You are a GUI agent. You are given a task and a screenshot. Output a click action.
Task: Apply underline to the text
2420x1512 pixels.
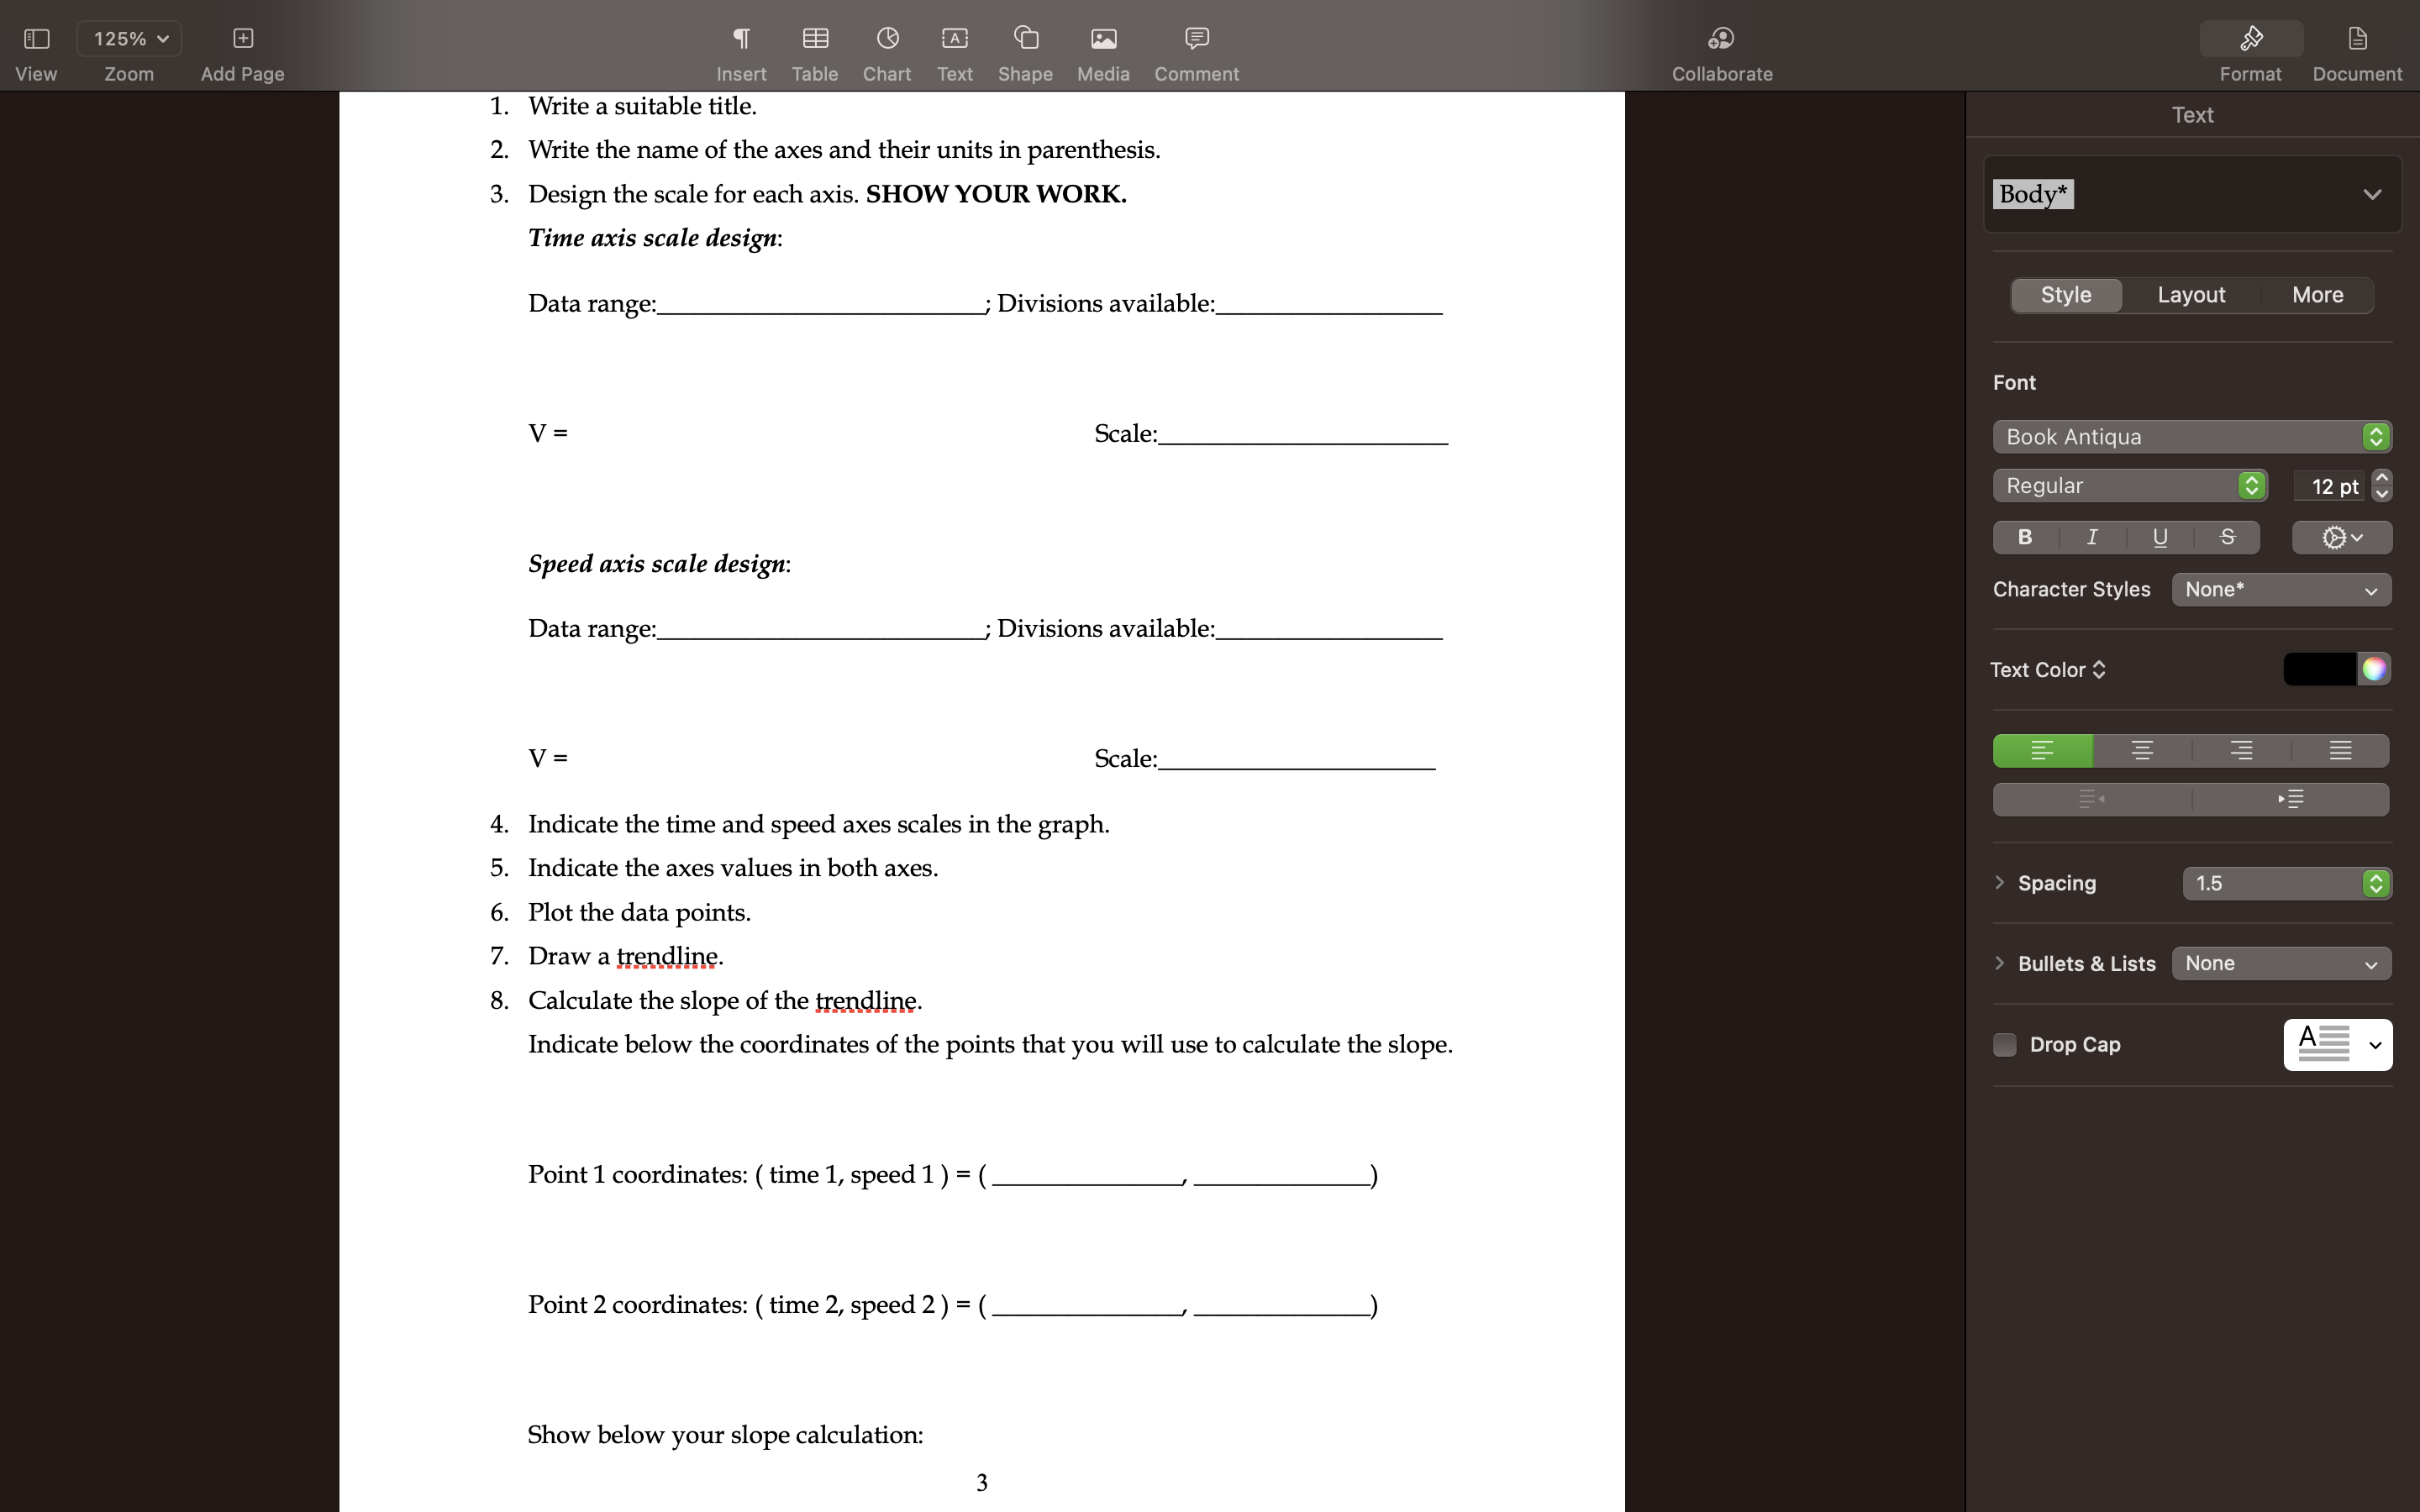(x=2159, y=537)
